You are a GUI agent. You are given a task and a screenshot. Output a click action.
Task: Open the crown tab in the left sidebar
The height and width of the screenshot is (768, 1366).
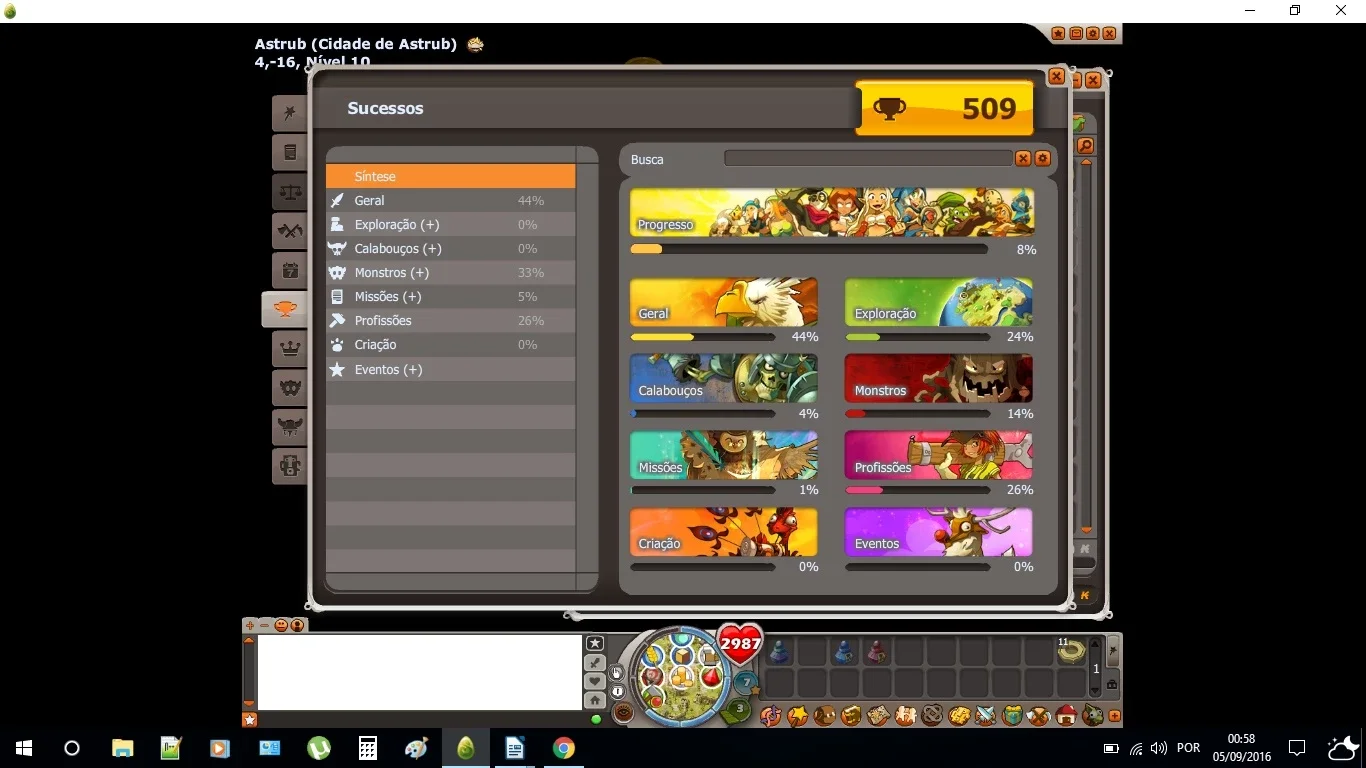click(290, 349)
